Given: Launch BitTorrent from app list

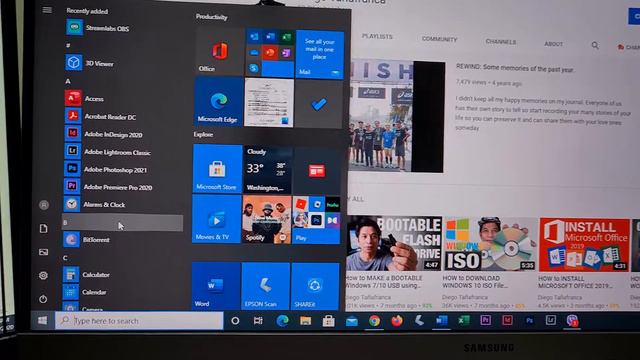Looking at the screenshot, I should 86,240.
